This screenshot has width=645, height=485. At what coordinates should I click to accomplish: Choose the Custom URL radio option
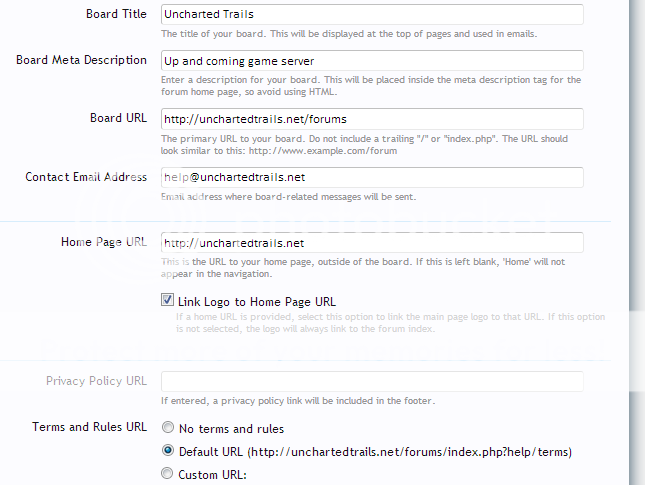pyautogui.click(x=167, y=473)
